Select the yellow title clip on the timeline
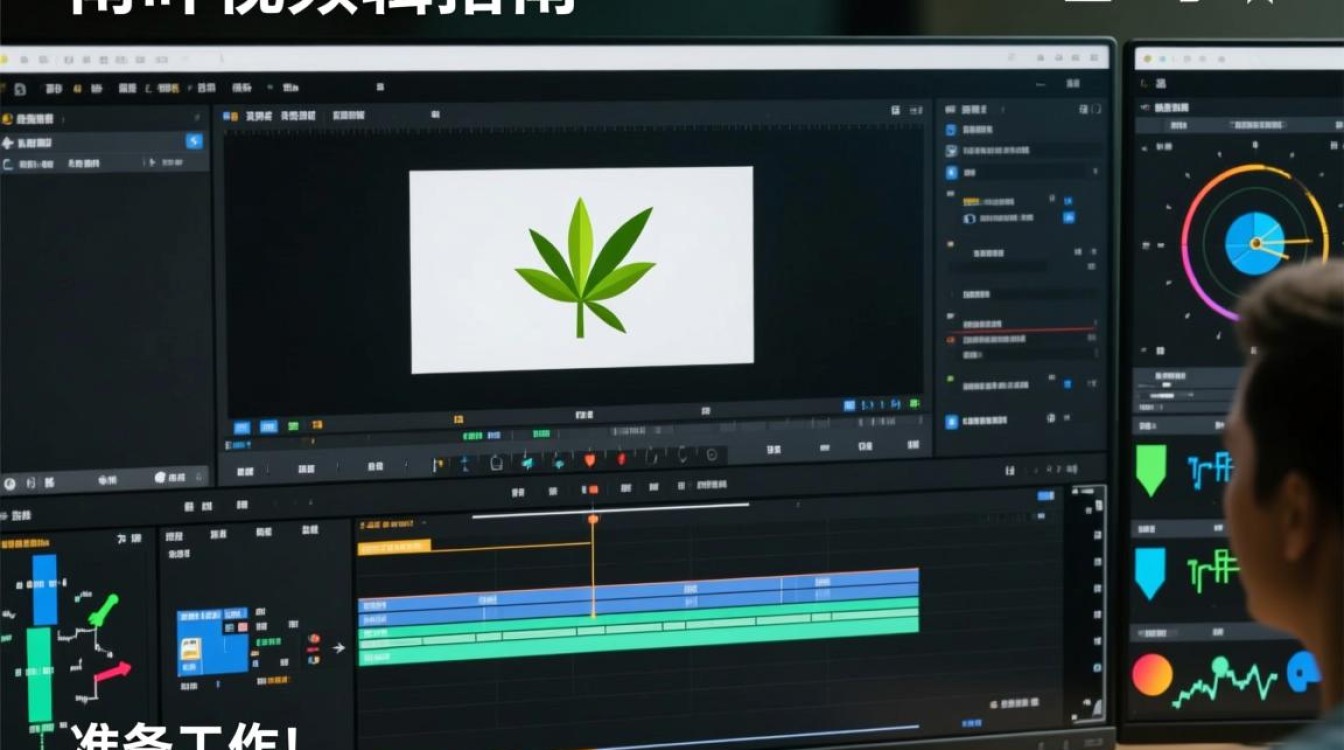This screenshot has height=750, width=1344. tap(394, 547)
